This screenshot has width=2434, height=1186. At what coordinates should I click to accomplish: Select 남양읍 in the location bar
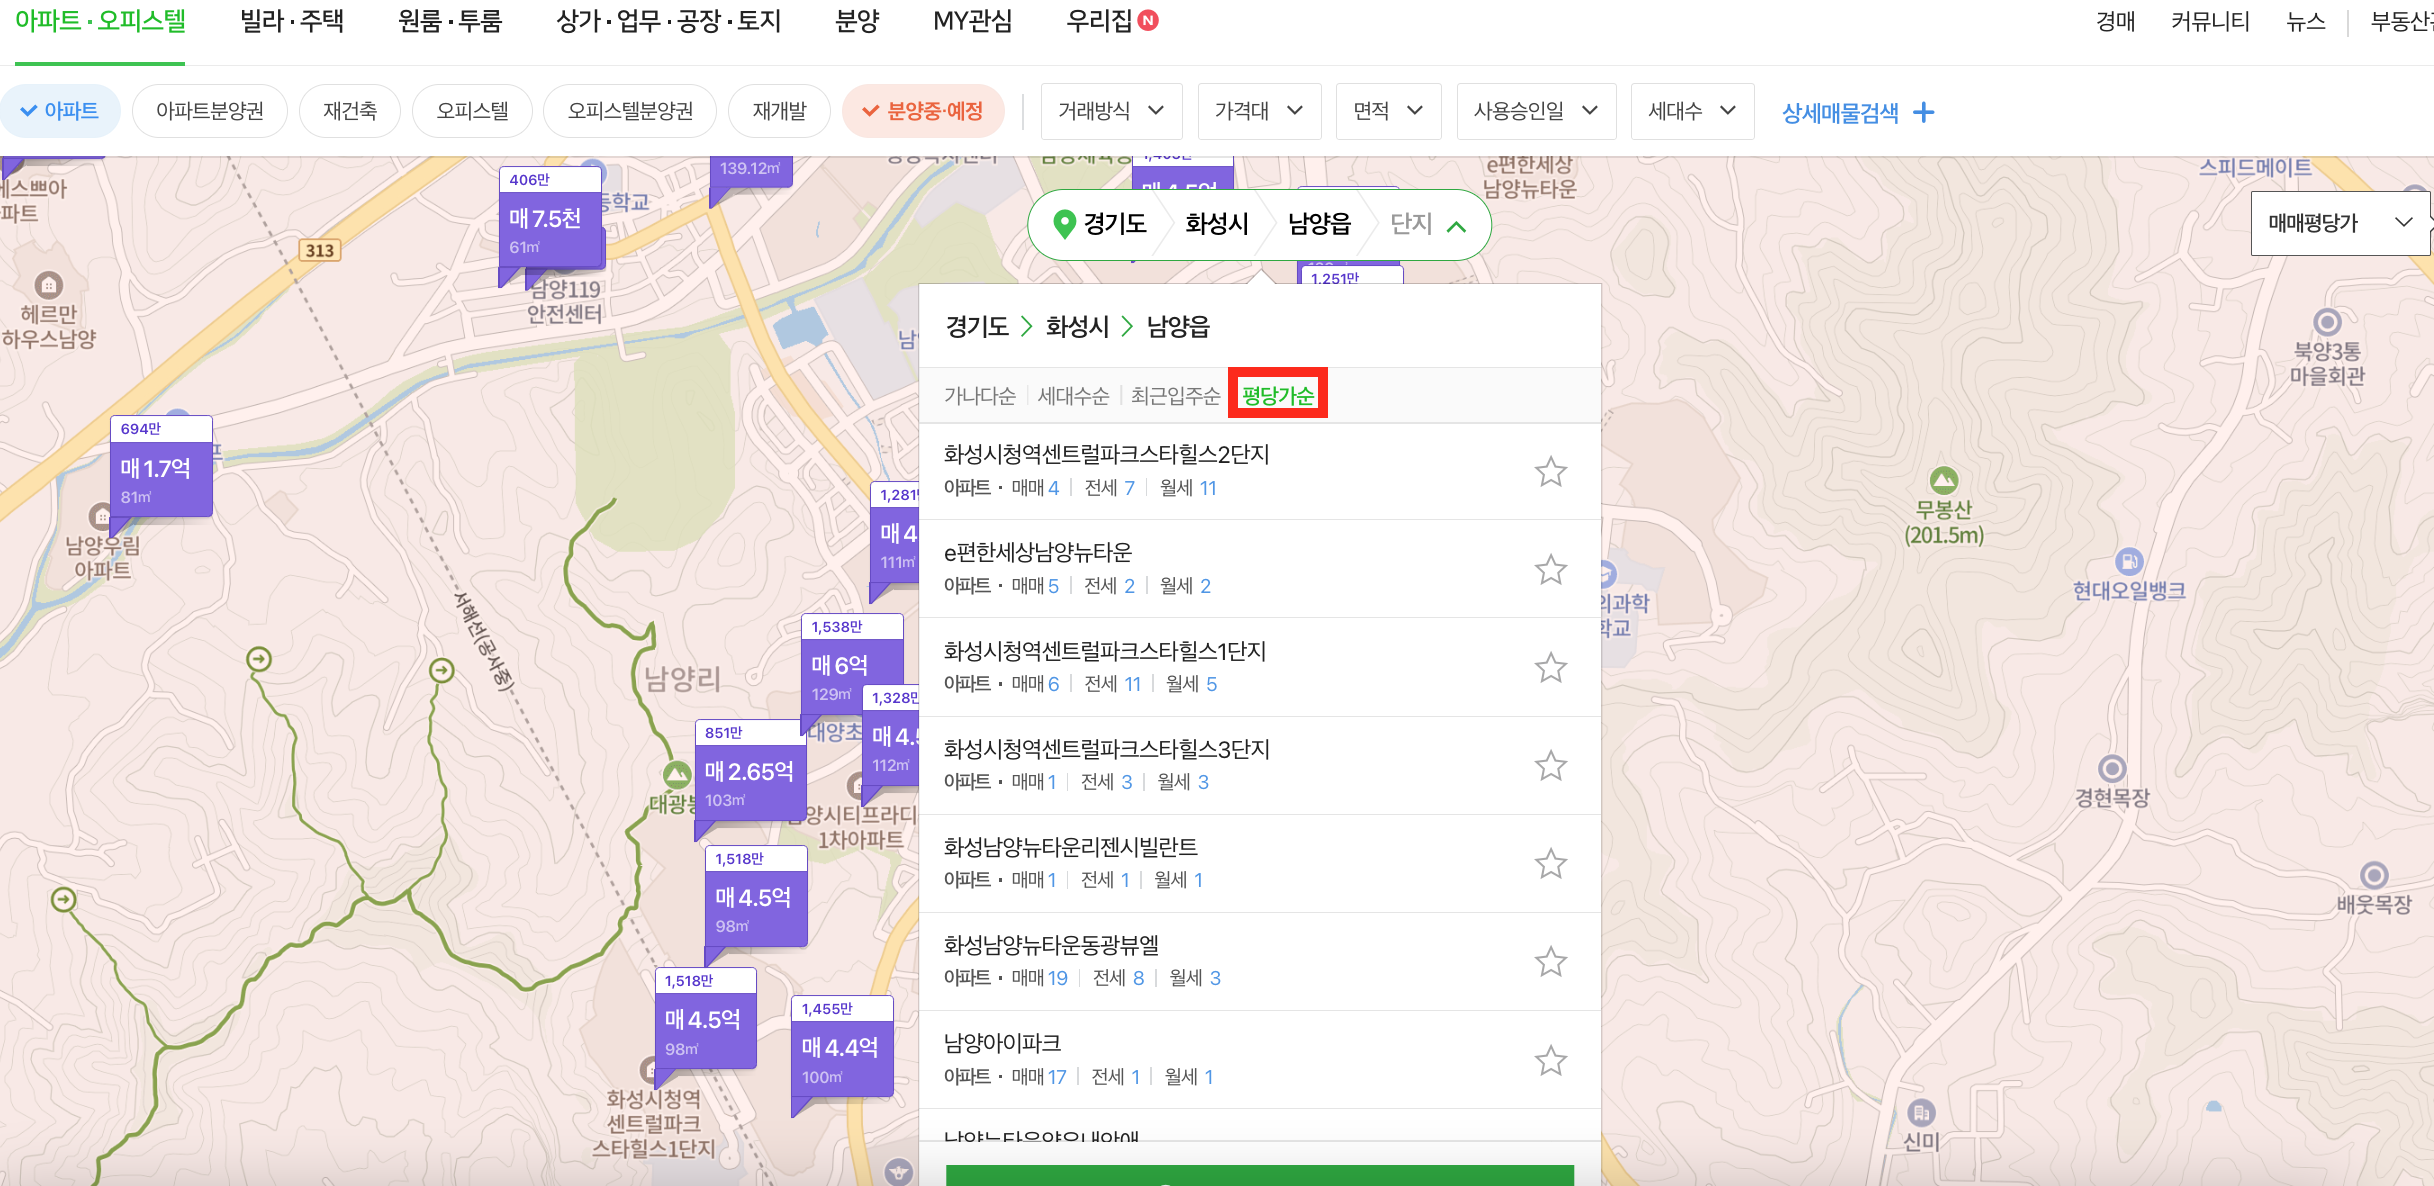[1319, 224]
